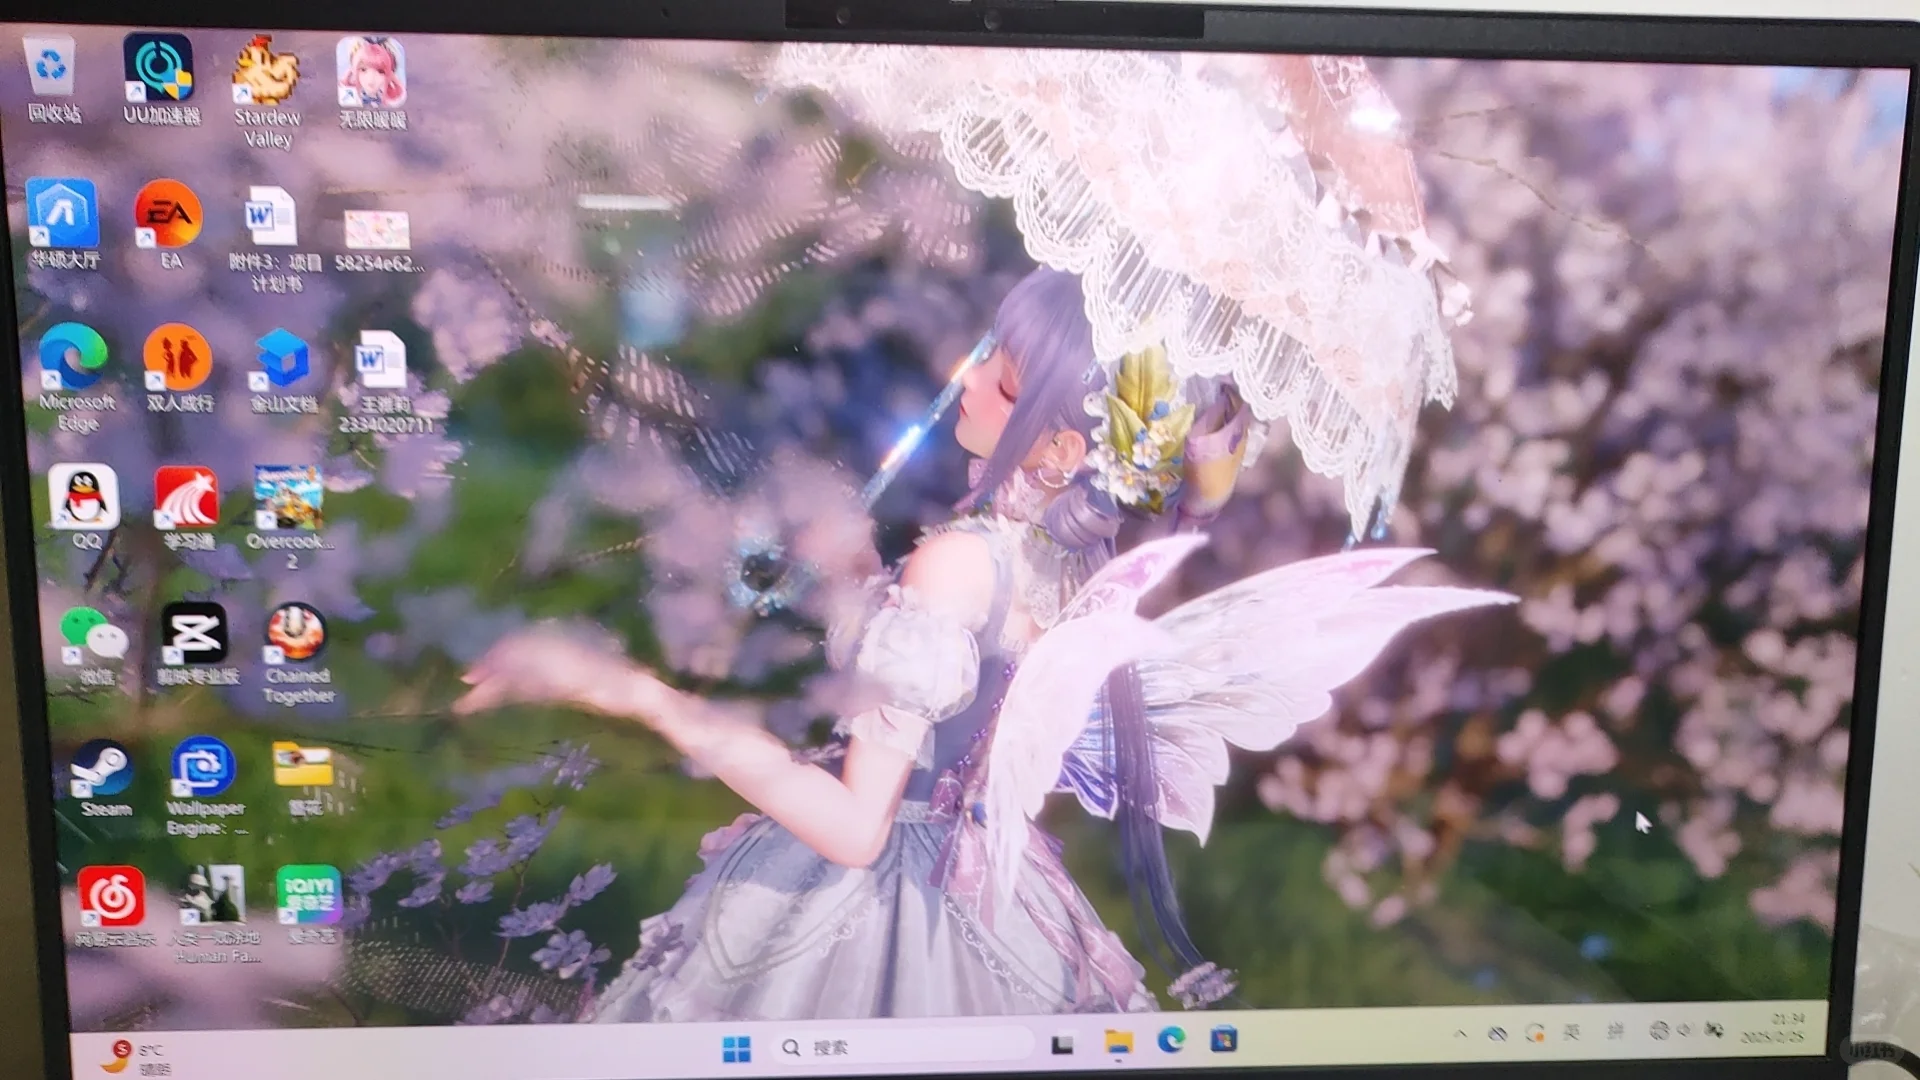Launch the Human Fall Flat shortcut
The image size is (1920, 1080).
pos(214,914)
